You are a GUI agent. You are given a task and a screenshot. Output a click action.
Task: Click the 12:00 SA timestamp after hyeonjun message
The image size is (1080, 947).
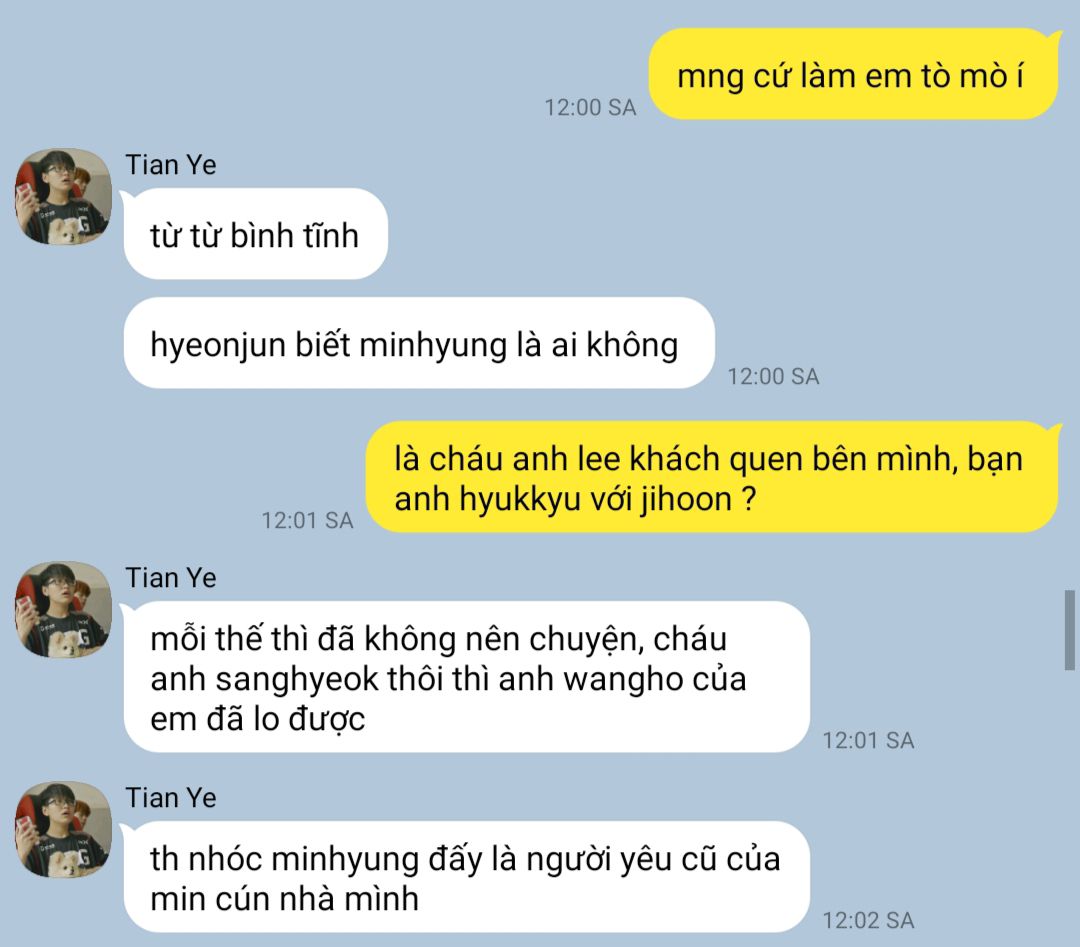click(773, 377)
